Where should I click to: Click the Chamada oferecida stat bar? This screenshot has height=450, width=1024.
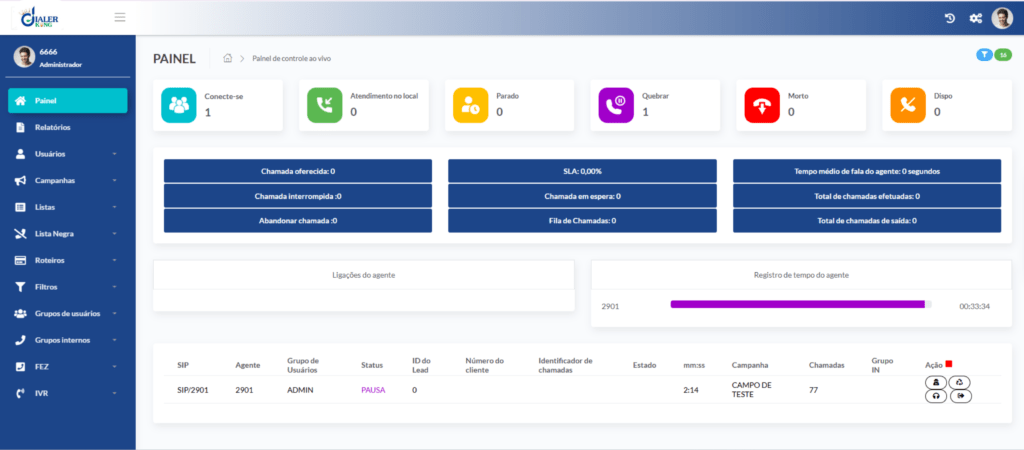(297, 171)
